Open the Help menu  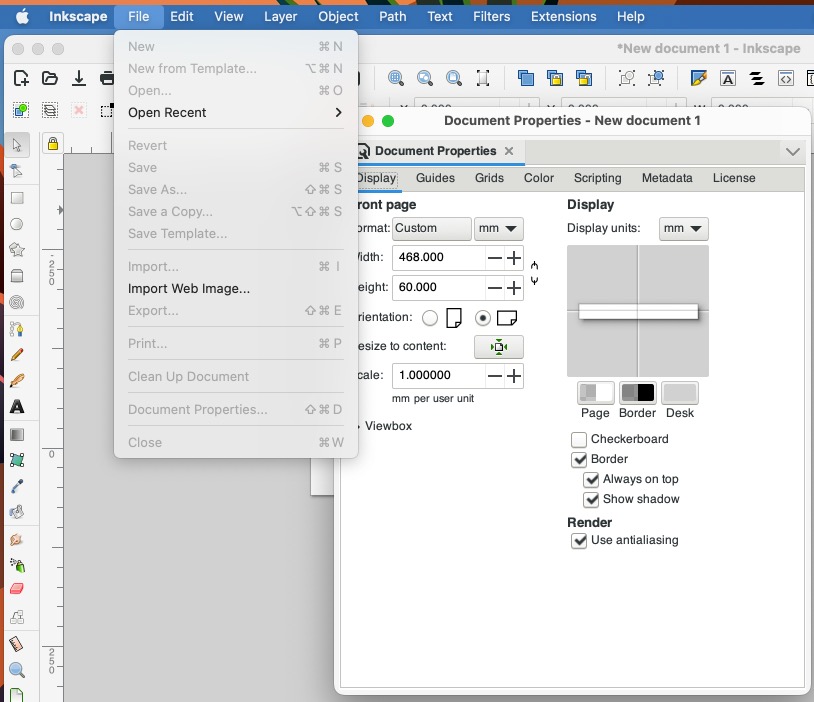(631, 17)
